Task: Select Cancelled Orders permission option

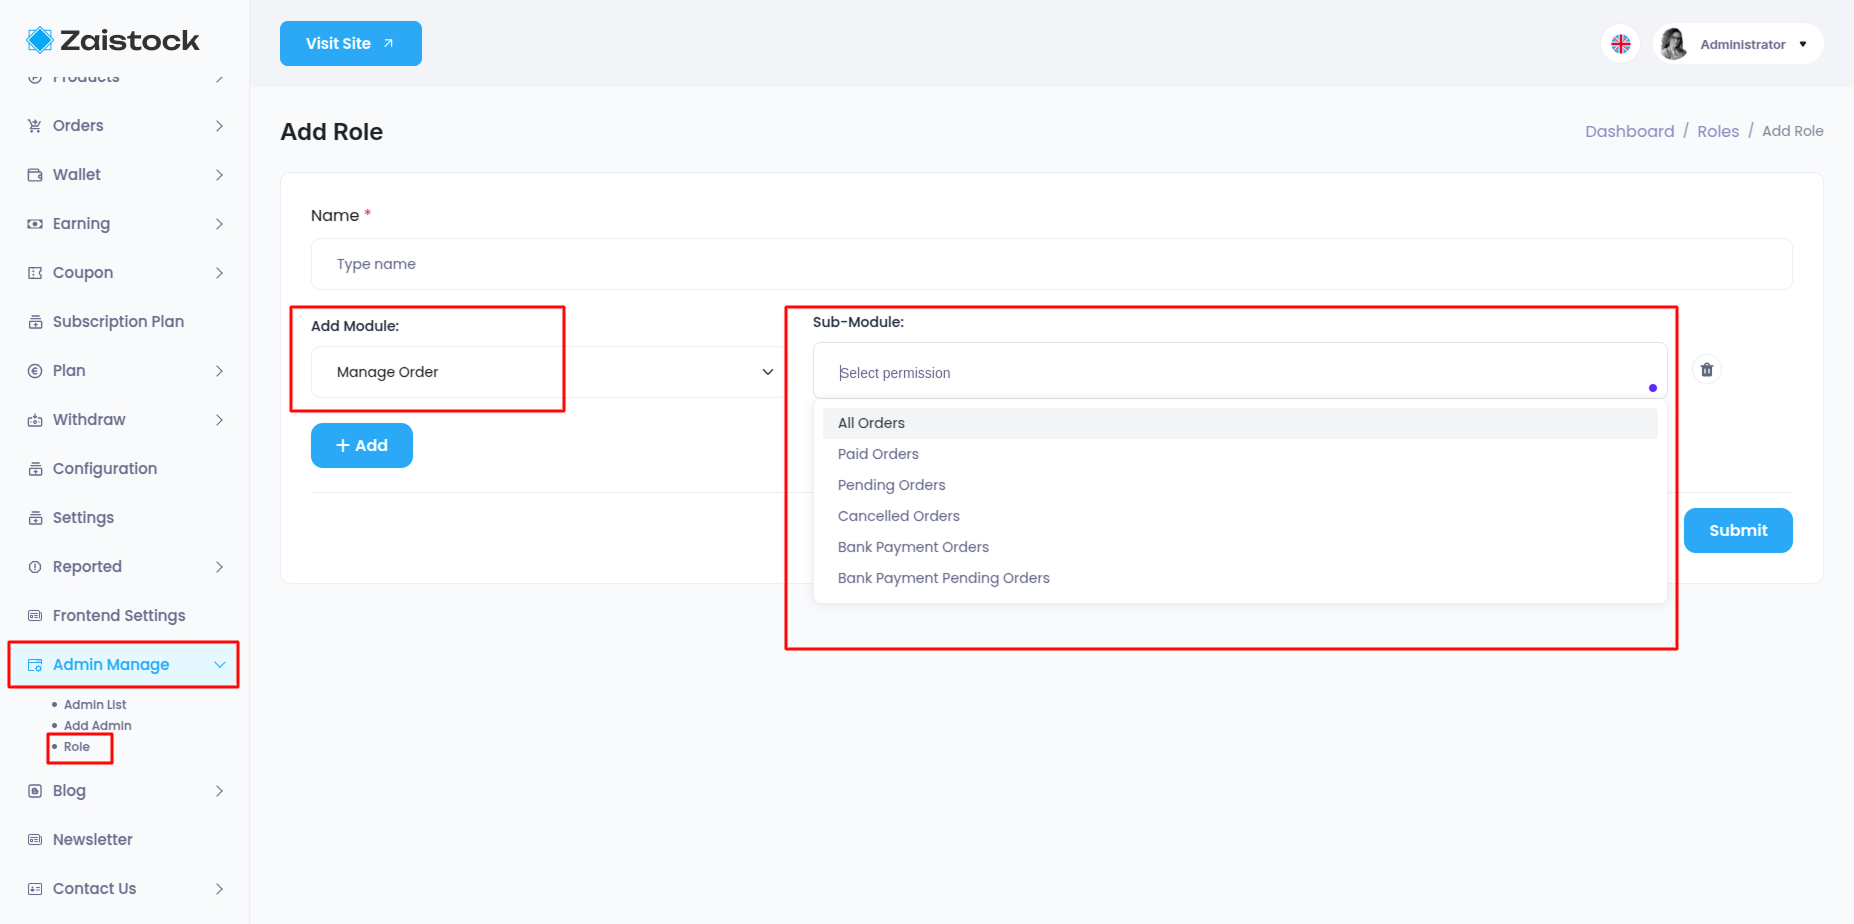Action: pos(1240,516)
